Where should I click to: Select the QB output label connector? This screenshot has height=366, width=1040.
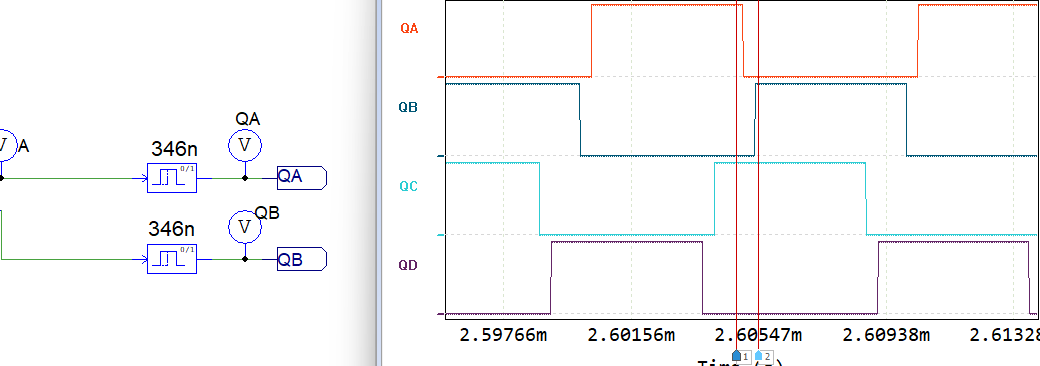click(x=302, y=259)
